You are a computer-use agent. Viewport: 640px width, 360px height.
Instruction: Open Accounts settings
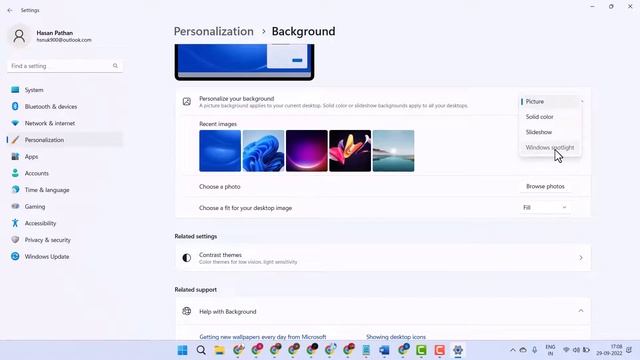click(65, 173)
